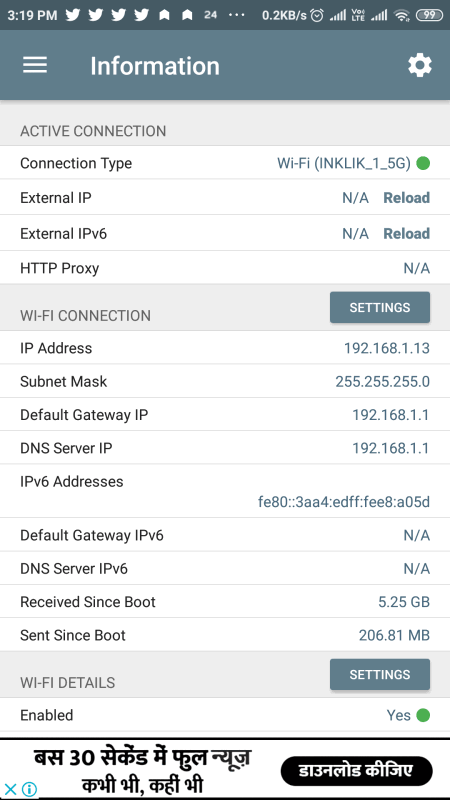
Task: Select the IPv6 address fe80 value
Action: 344,502
